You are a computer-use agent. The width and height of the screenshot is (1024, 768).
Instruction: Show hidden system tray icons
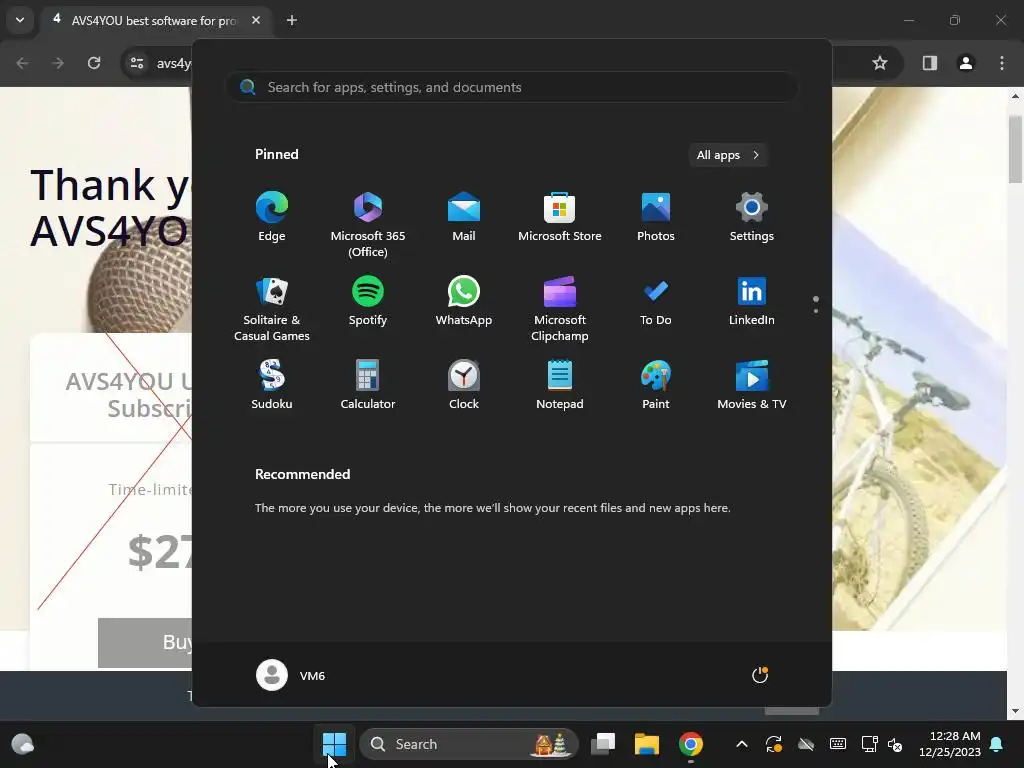click(742, 744)
